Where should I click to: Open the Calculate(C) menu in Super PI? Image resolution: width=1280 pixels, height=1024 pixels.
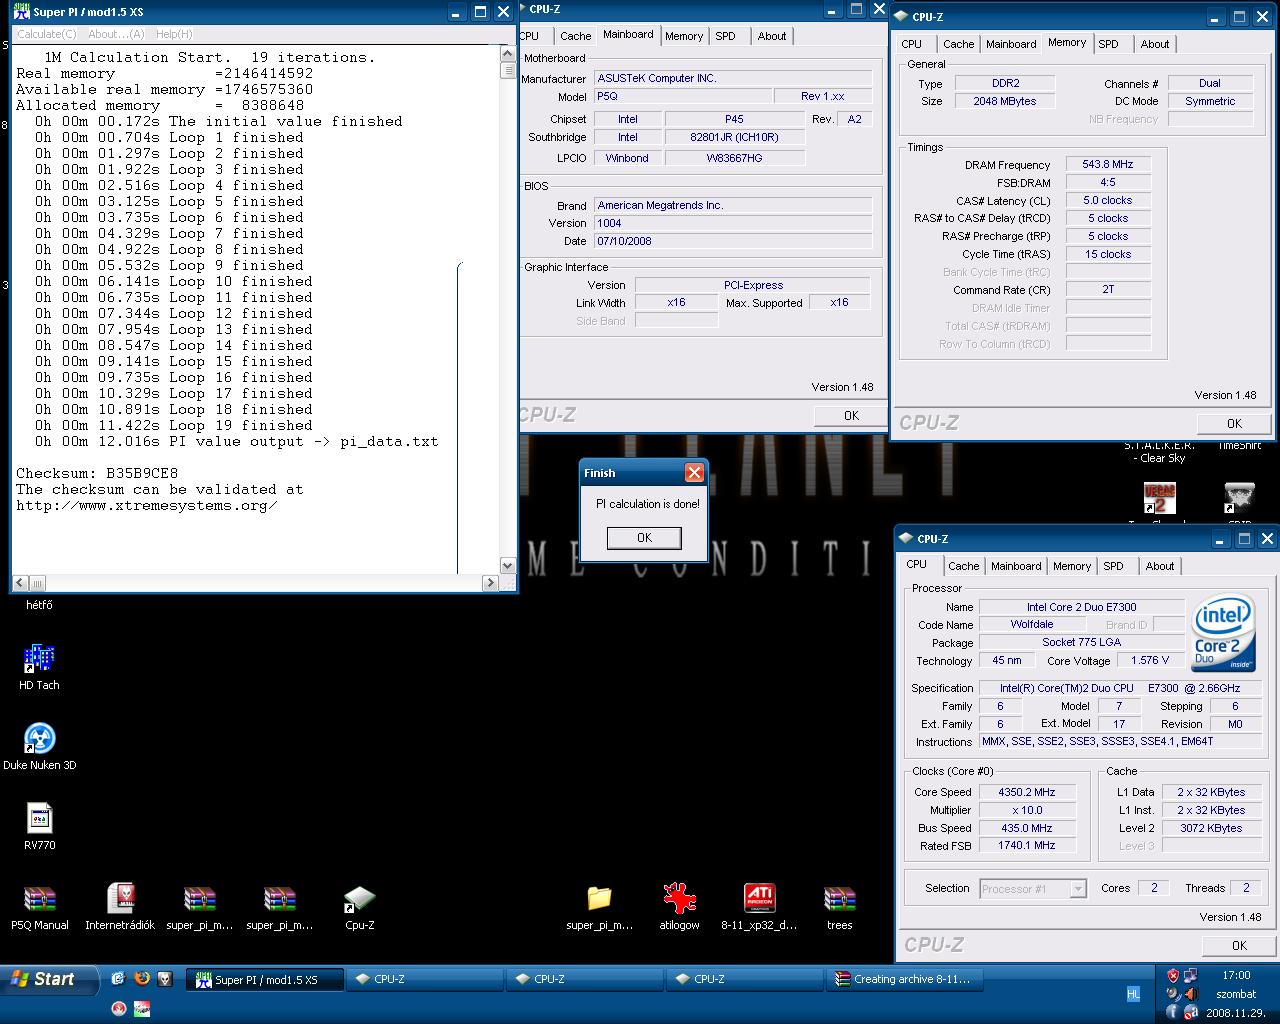[x=46, y=34]
